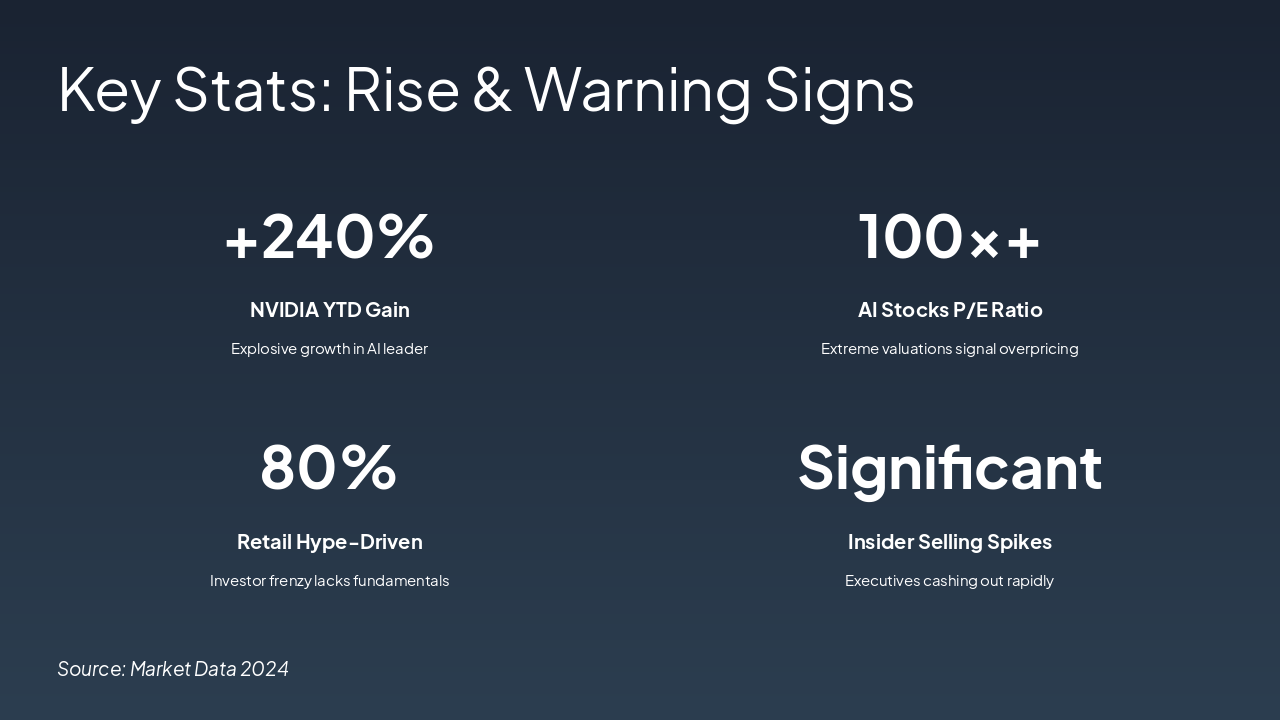Select the "AI Stocks P/E Ratio" label

tap(949, 310)
